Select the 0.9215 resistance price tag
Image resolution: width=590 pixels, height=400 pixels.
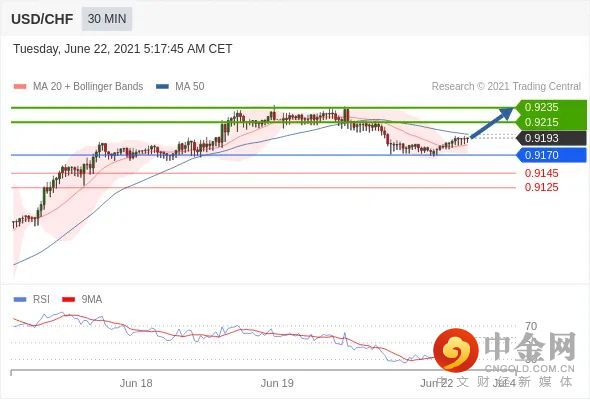(551, 122)
